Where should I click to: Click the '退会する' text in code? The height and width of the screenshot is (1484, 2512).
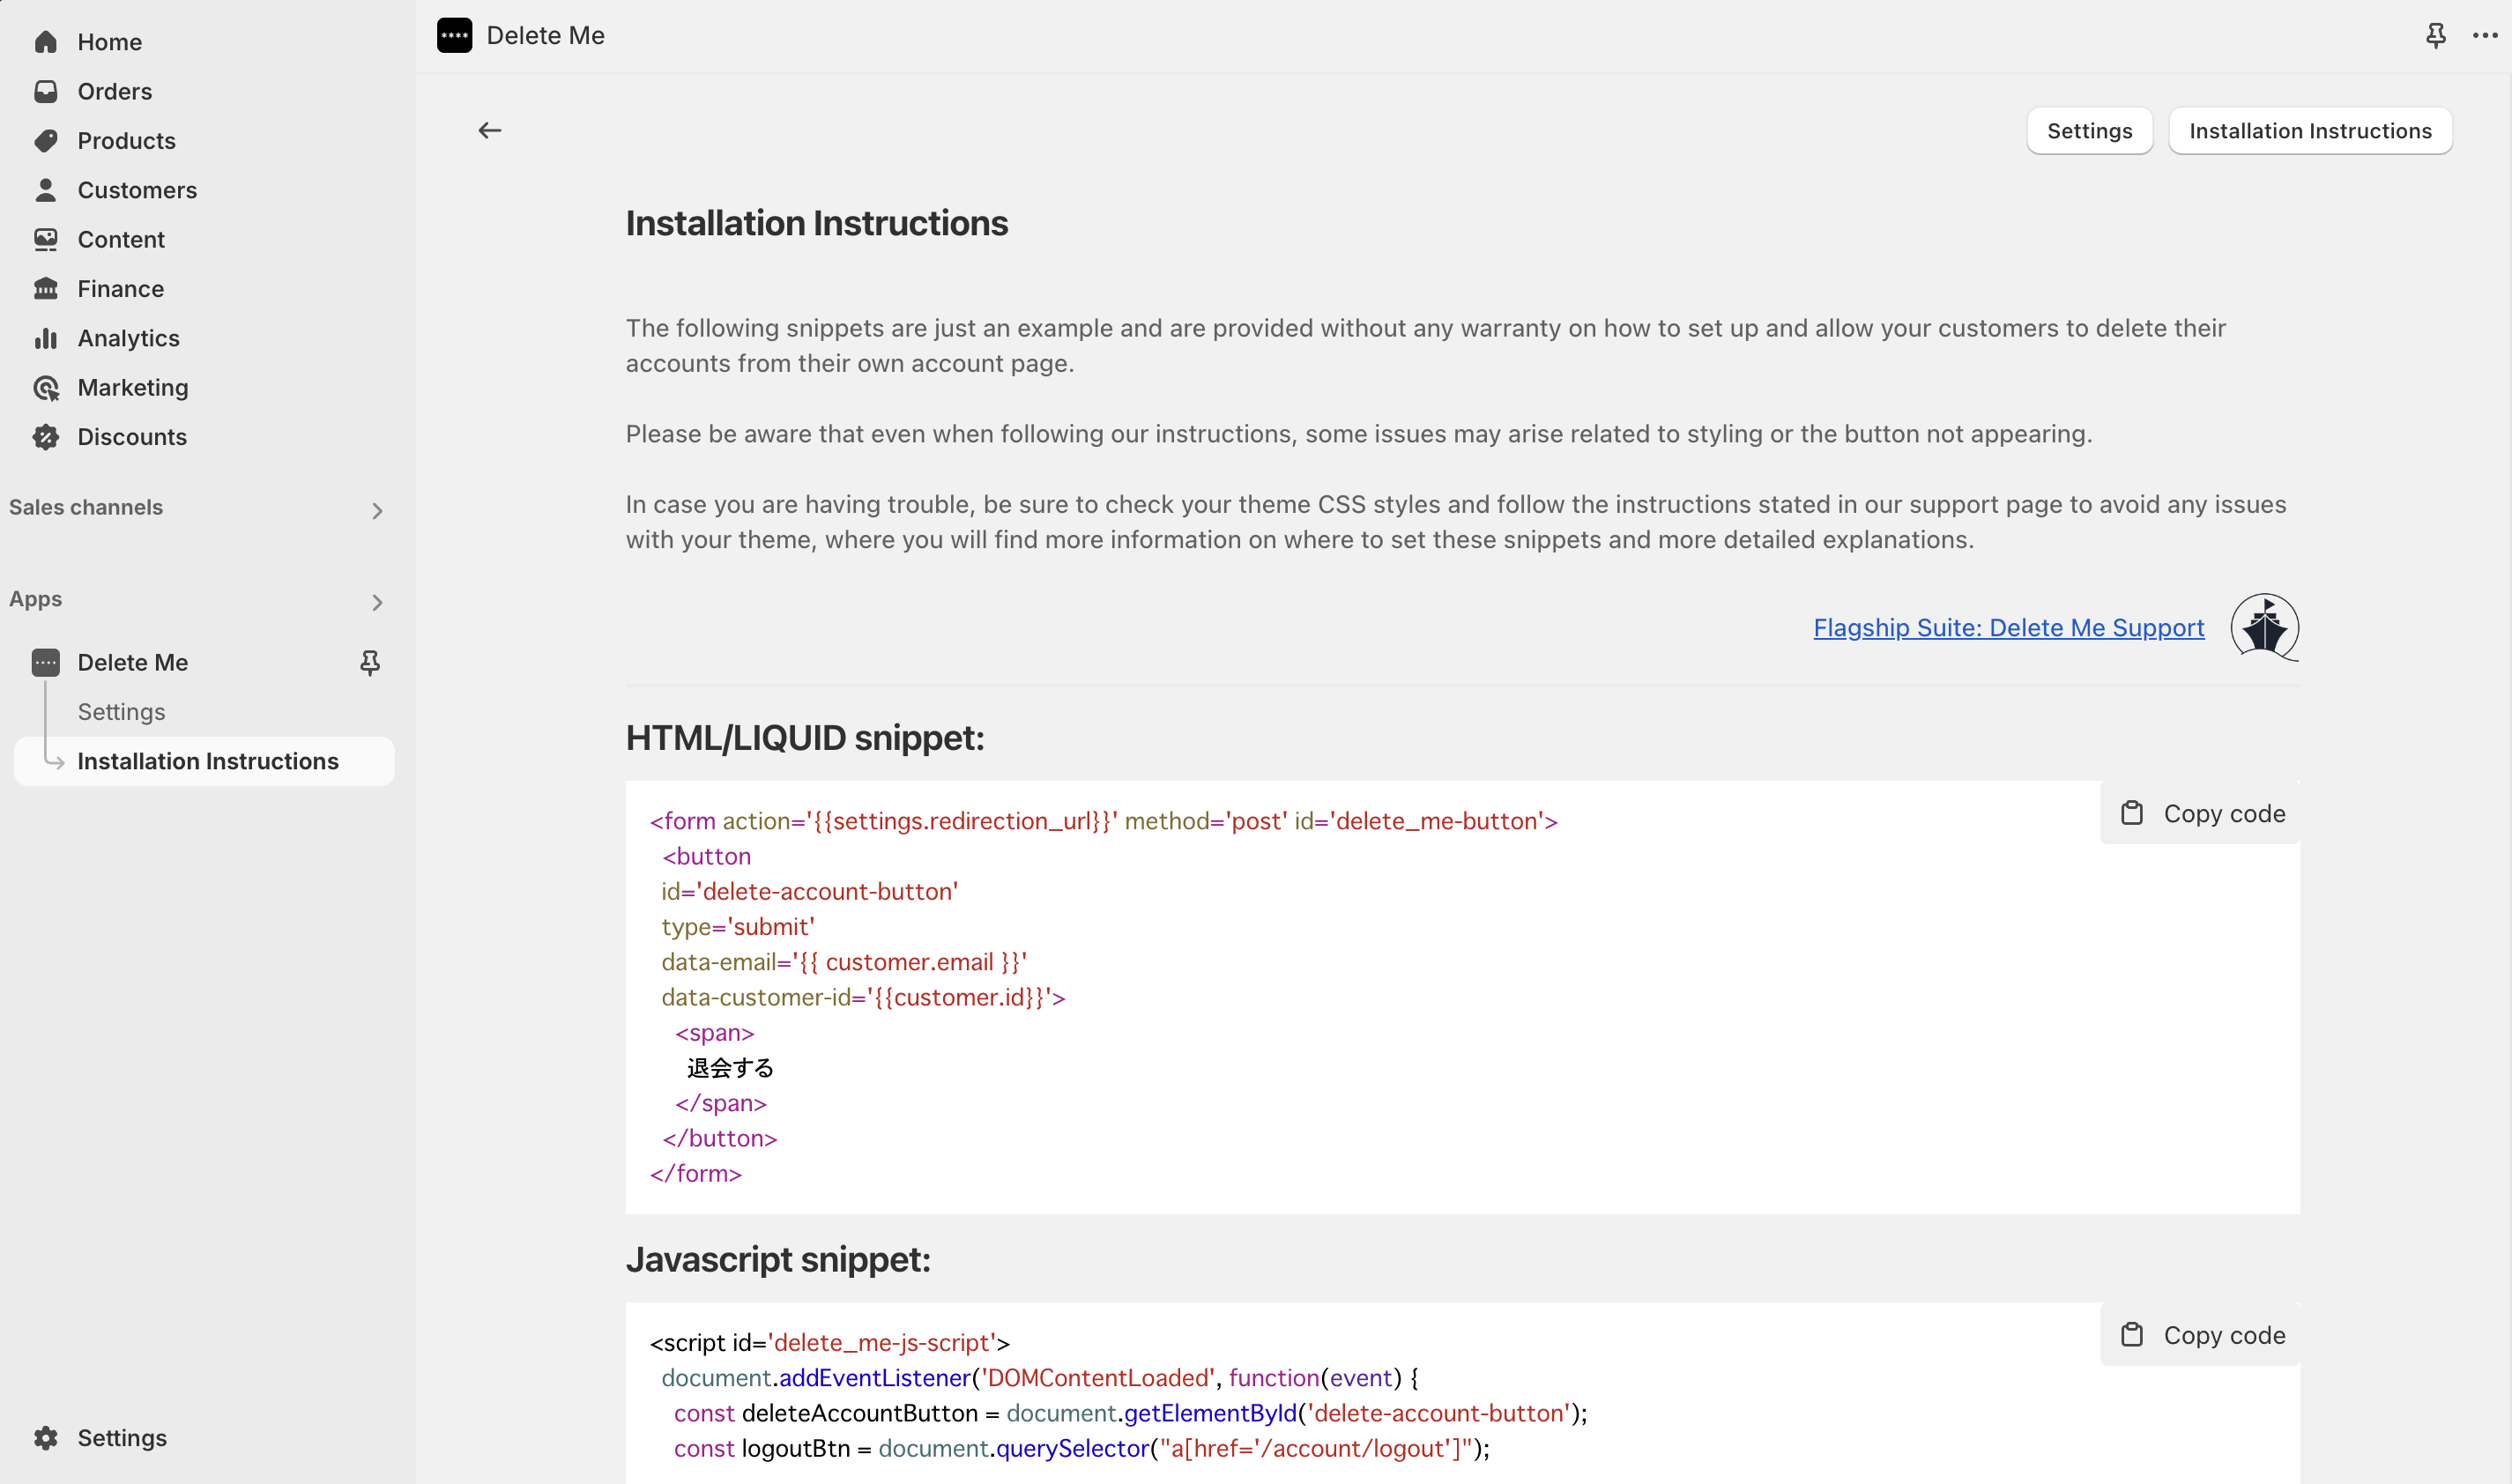click(730, 1068)
